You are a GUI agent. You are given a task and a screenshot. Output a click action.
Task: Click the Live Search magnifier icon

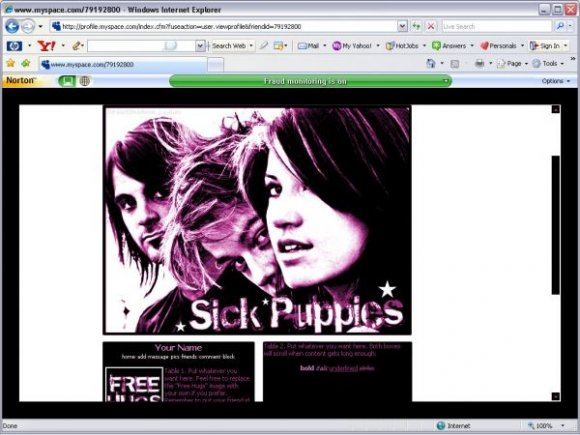(x=560, y=26)
